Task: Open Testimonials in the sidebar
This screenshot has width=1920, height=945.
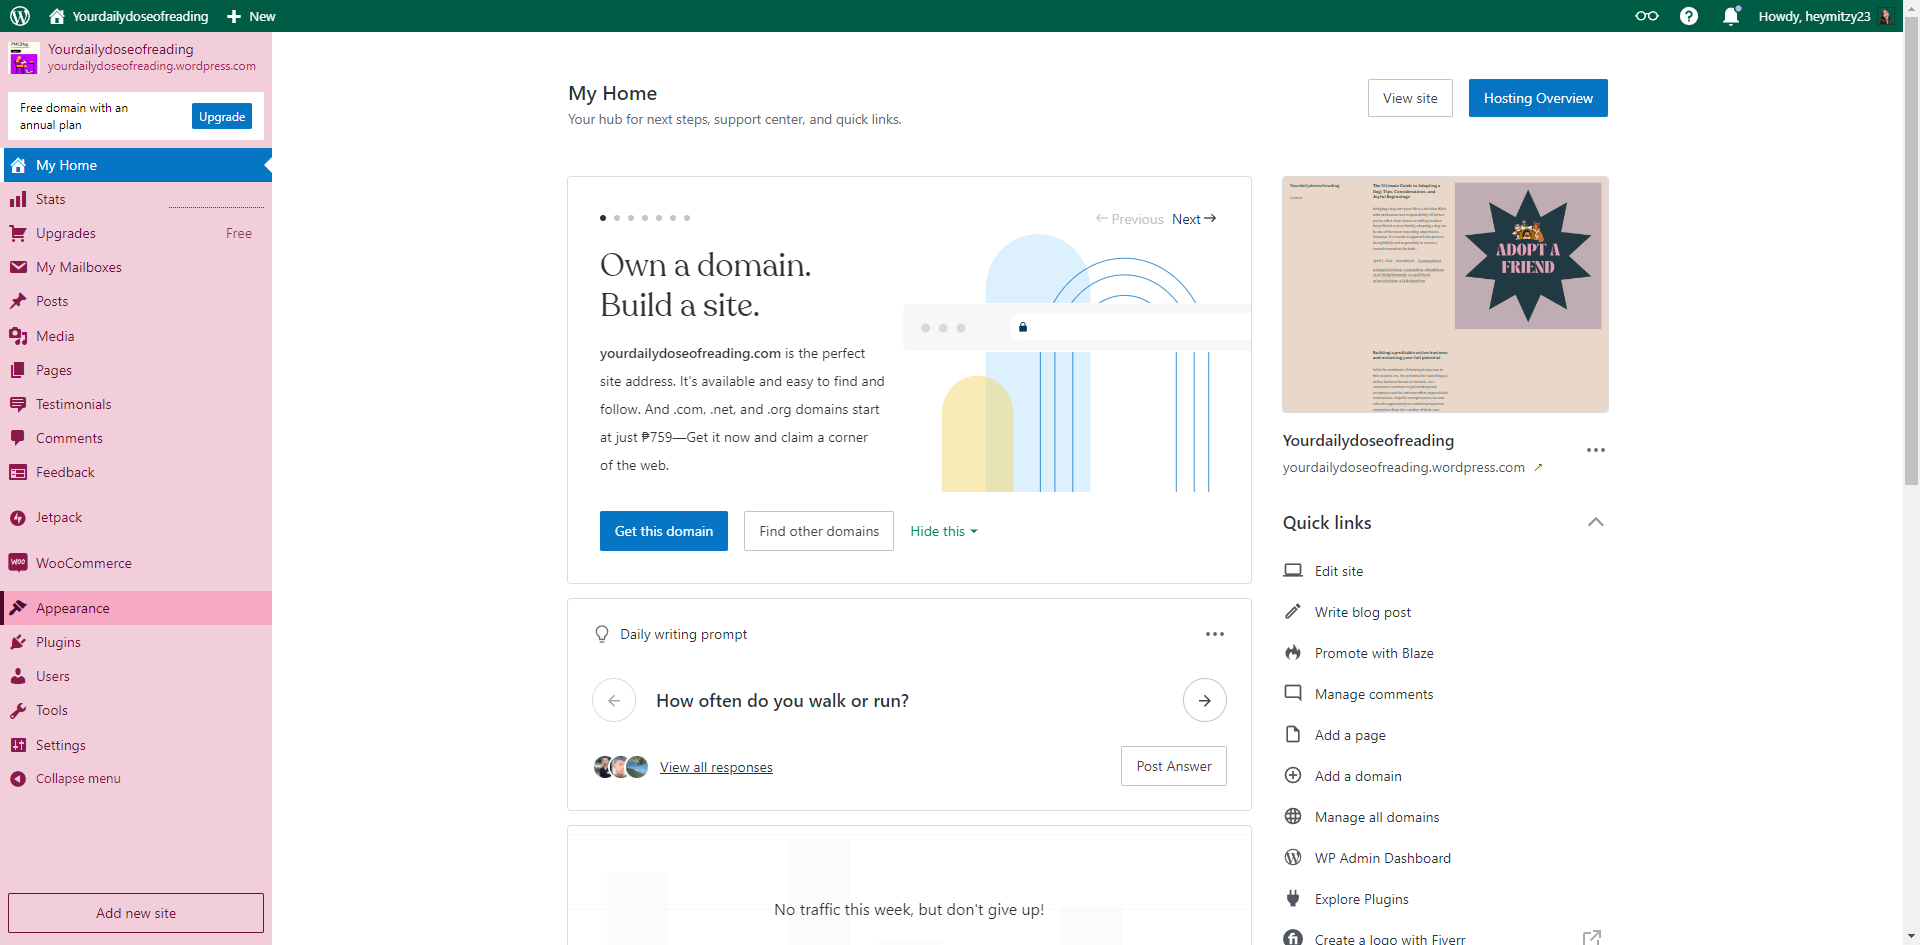Action: (x=136, y=404)
